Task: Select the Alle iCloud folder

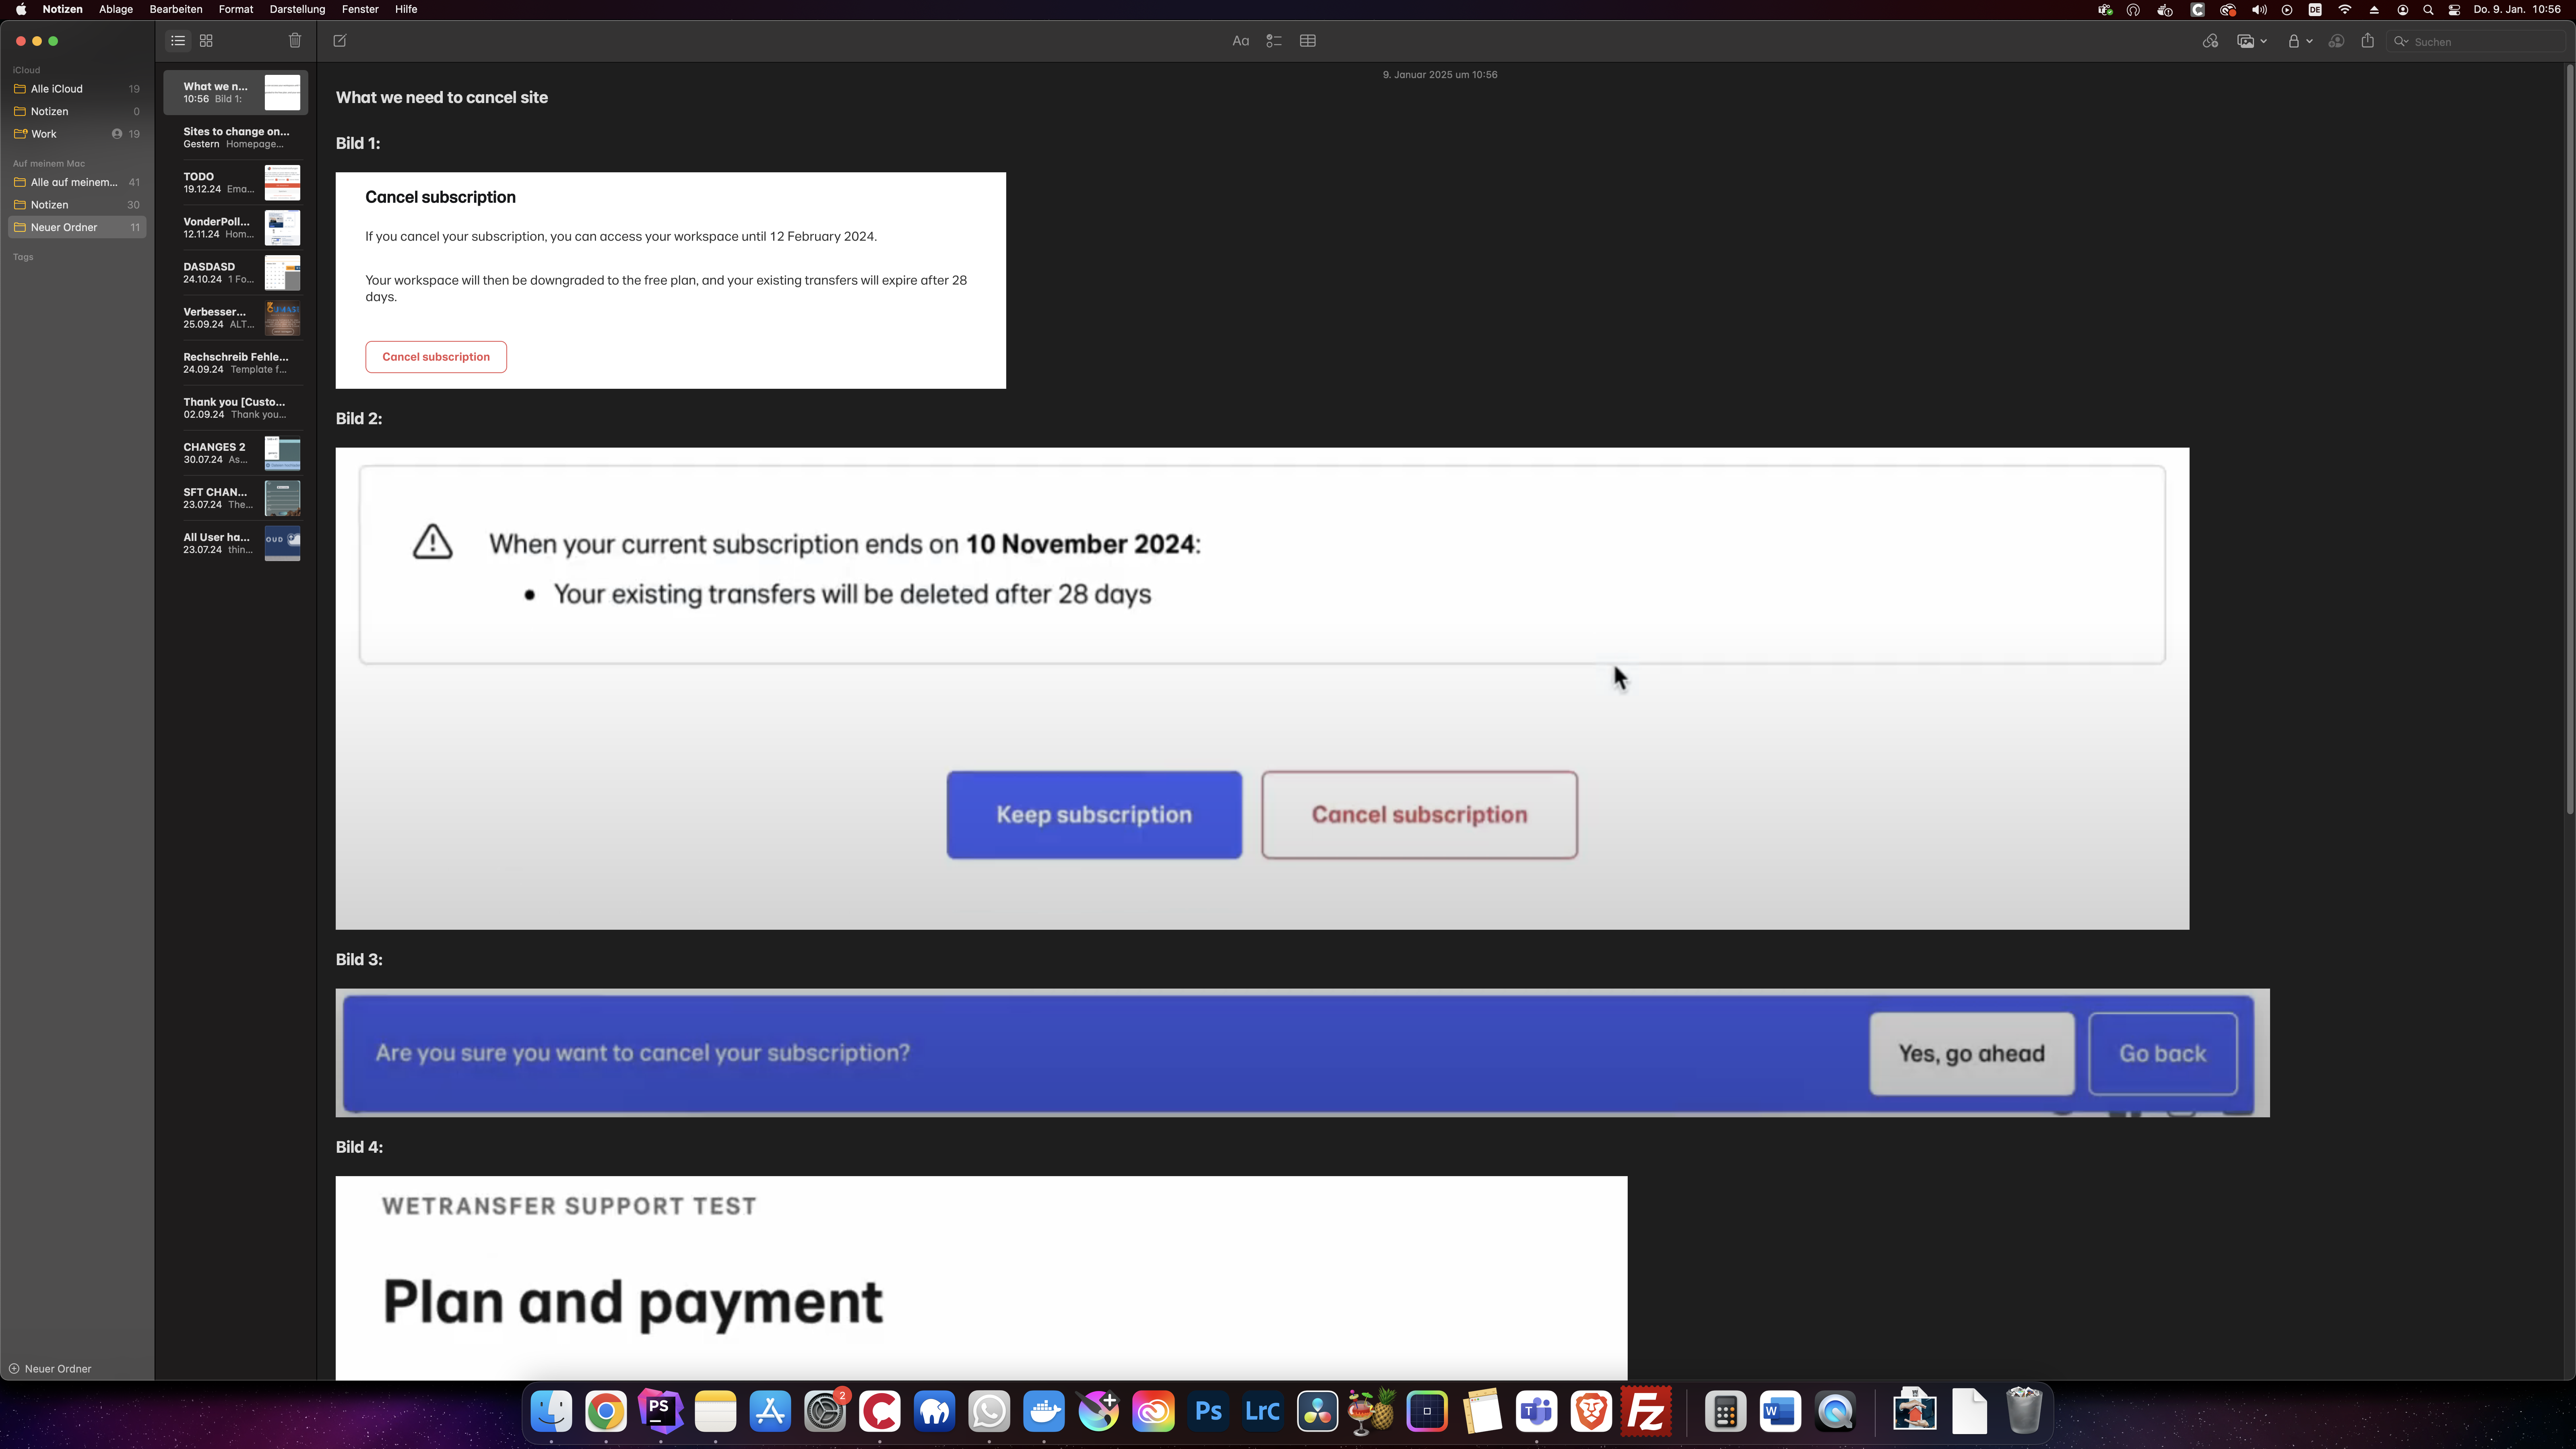Action: click(77, 89)
